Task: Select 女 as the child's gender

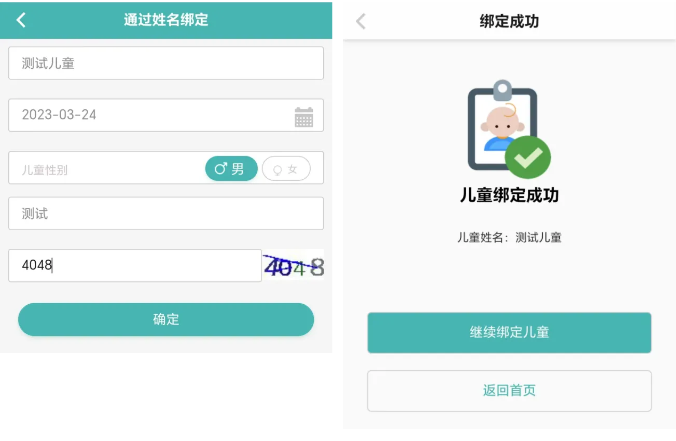Action: point(286,169)
